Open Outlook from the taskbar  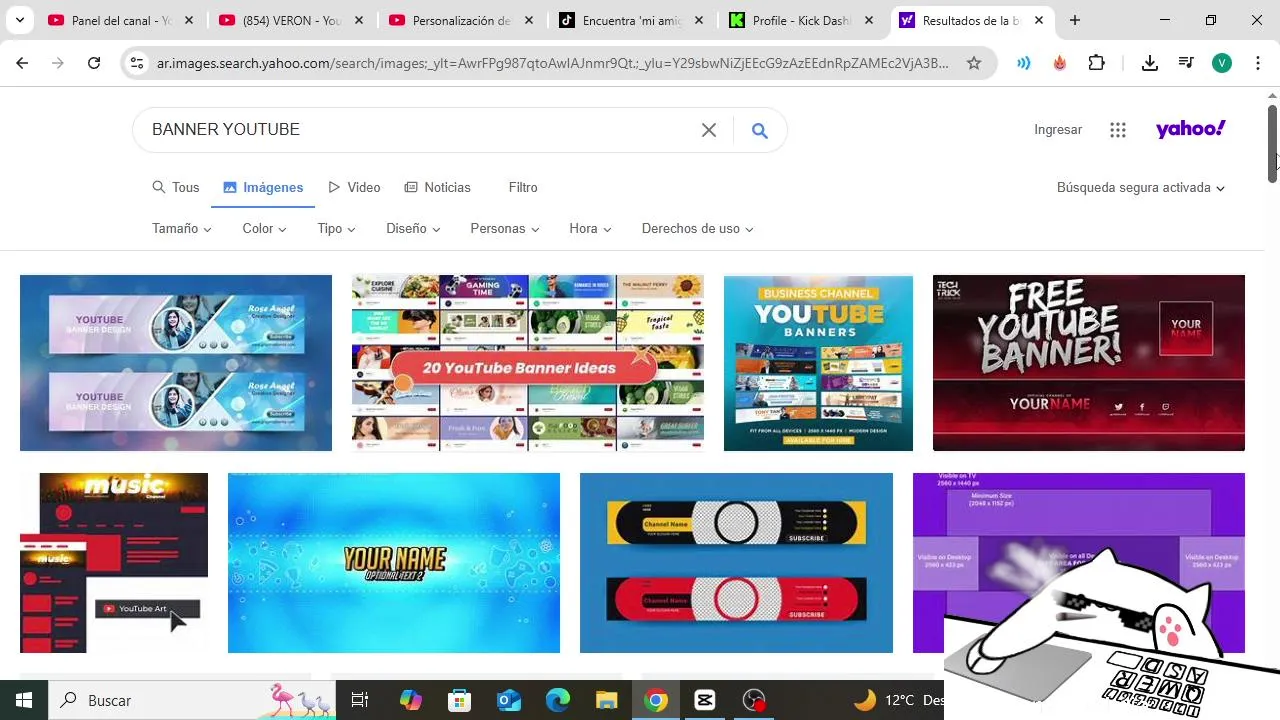tap(509, 700)
